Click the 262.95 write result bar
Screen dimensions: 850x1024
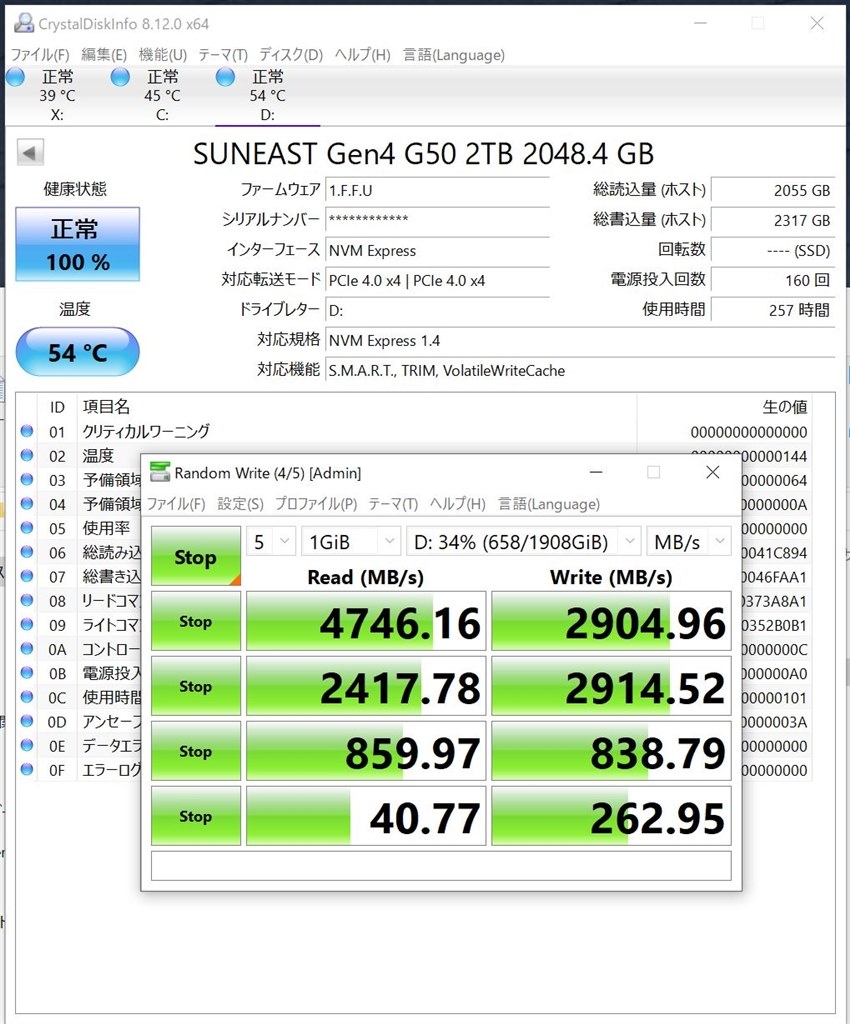(611, 816)
